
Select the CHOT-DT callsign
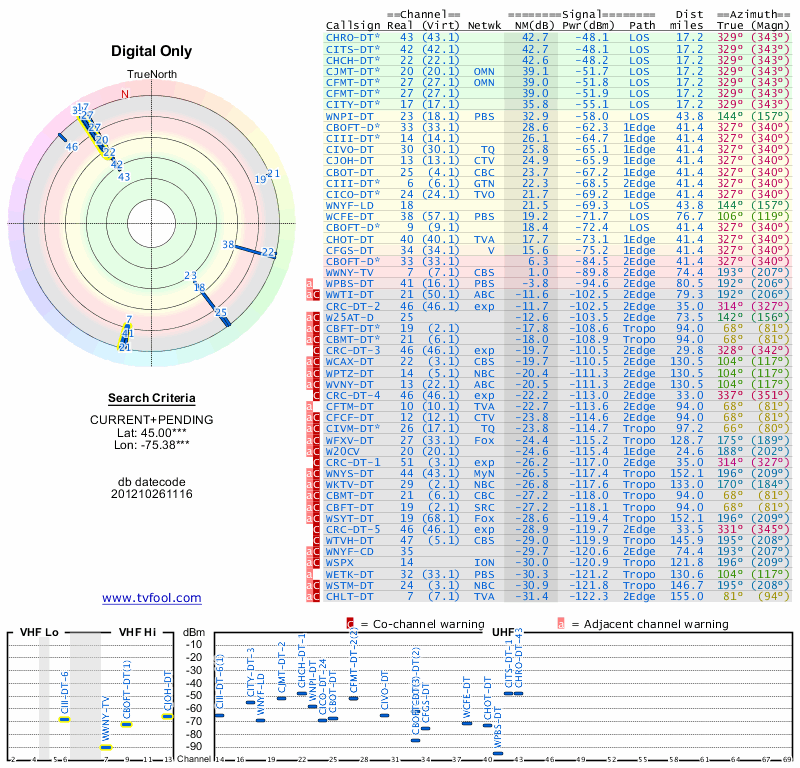(349, 239)
